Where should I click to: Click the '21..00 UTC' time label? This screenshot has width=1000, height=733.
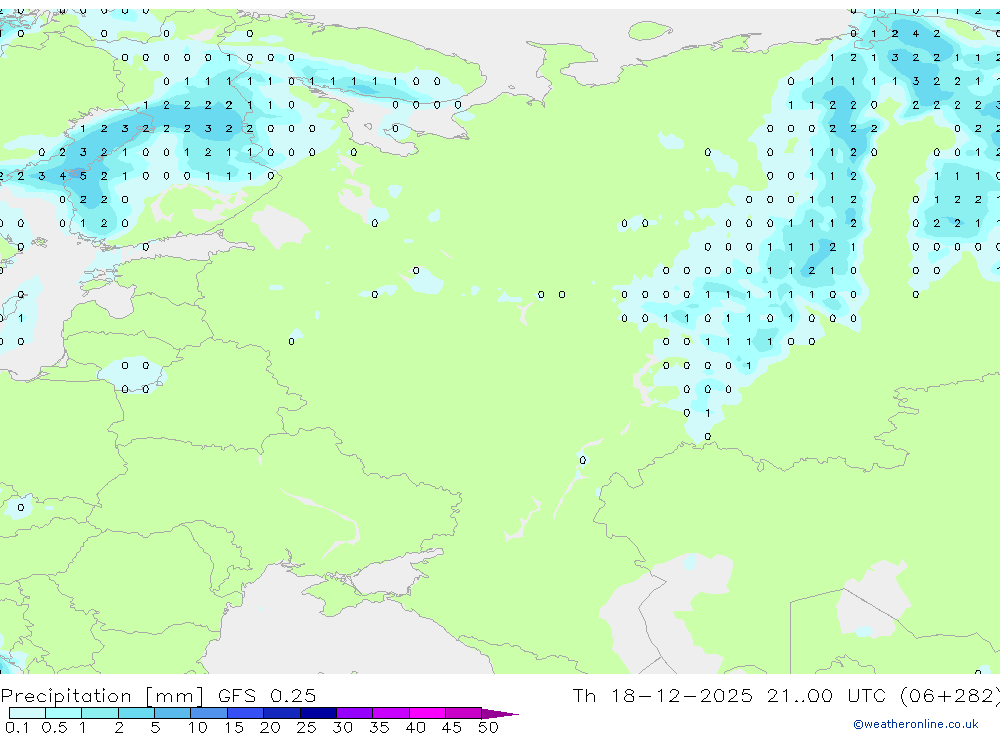[x=827, y=695]
